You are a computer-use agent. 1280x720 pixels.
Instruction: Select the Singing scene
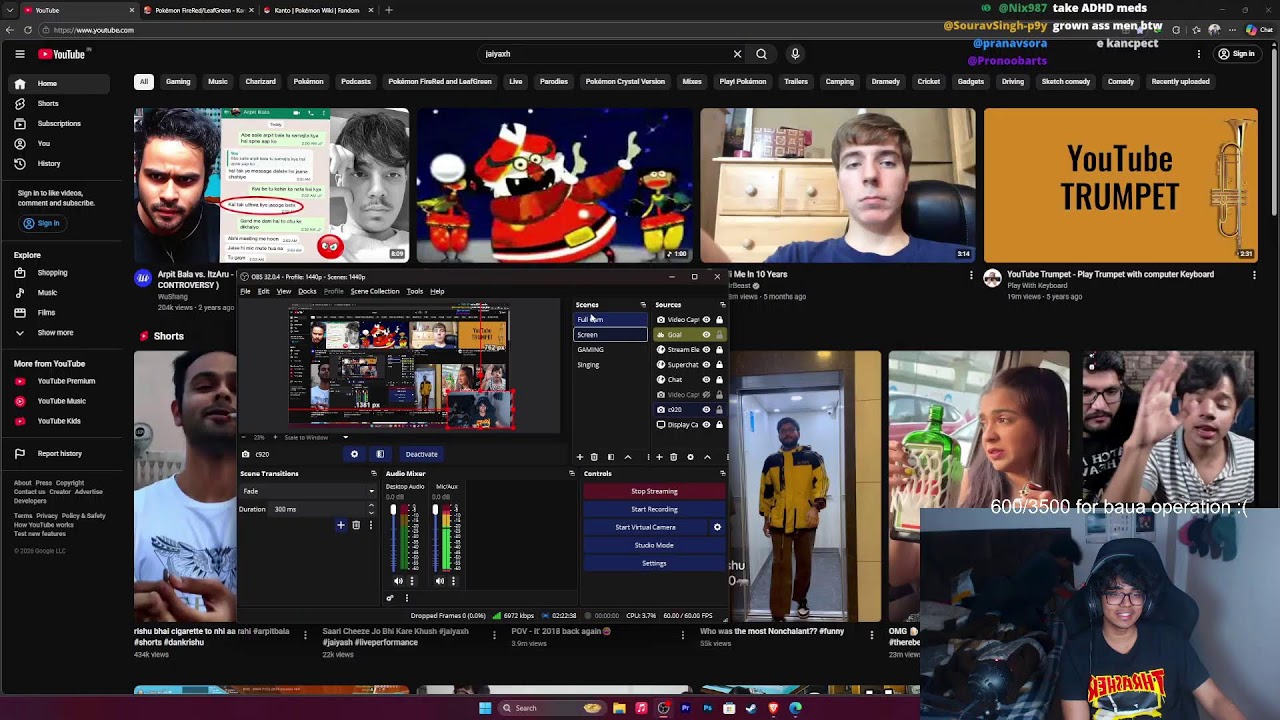(610, 365)
